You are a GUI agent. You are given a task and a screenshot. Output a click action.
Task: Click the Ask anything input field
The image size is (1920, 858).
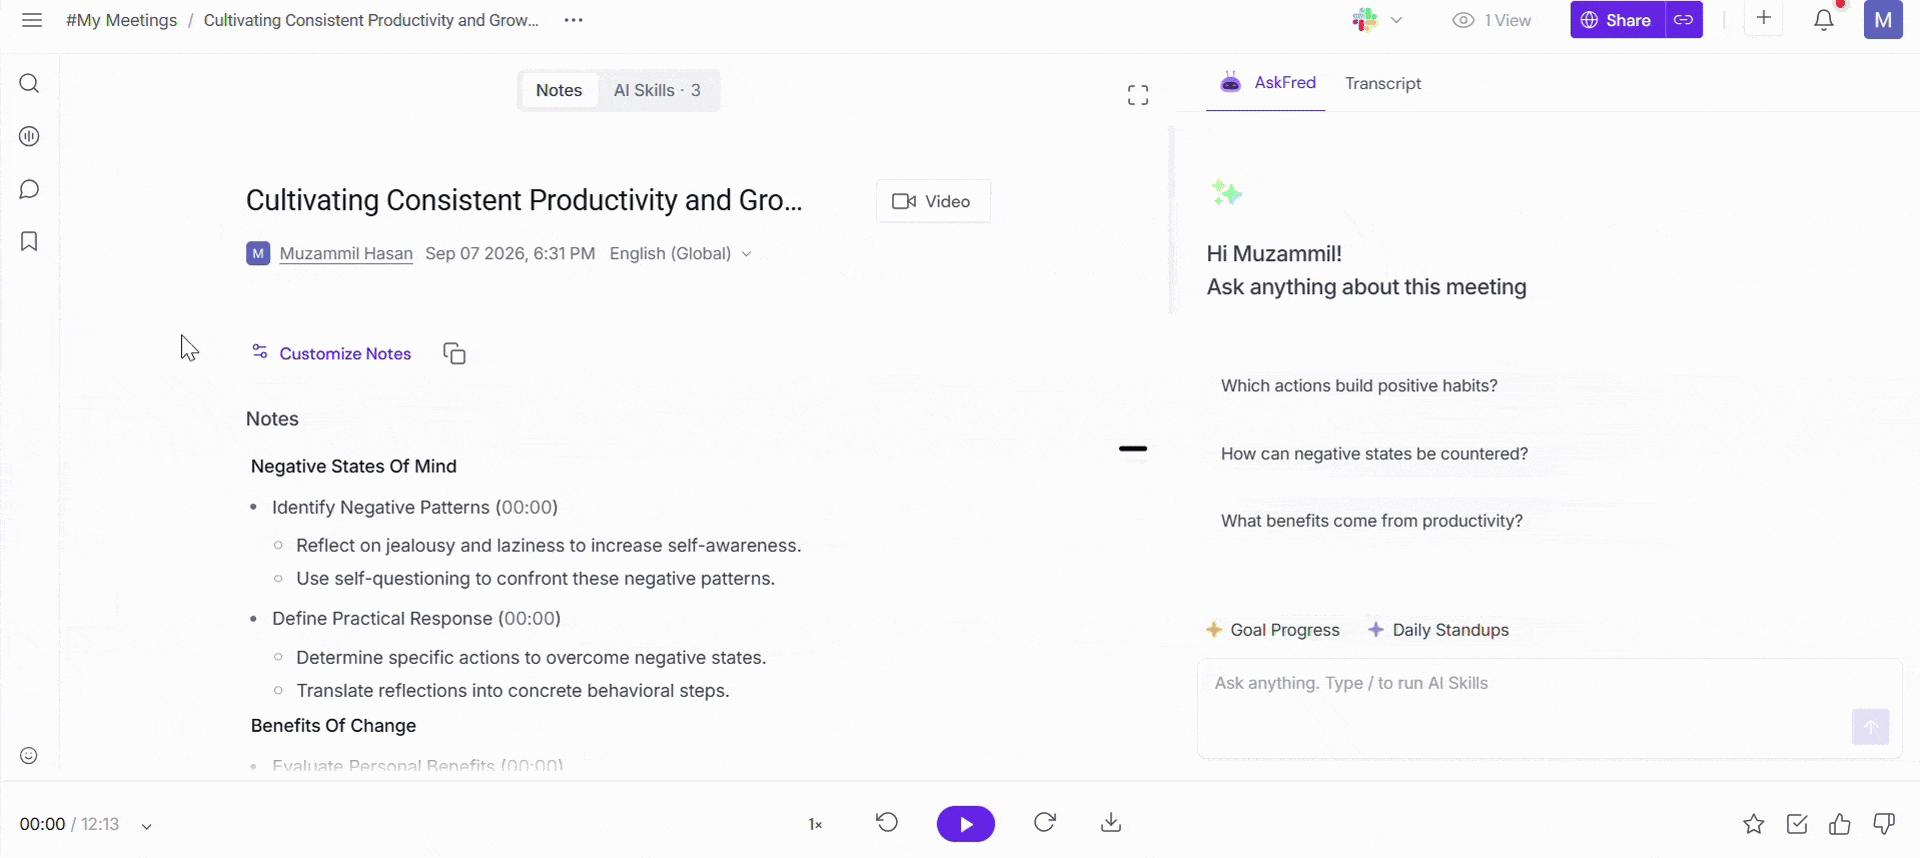click(x=1550, y=708)
